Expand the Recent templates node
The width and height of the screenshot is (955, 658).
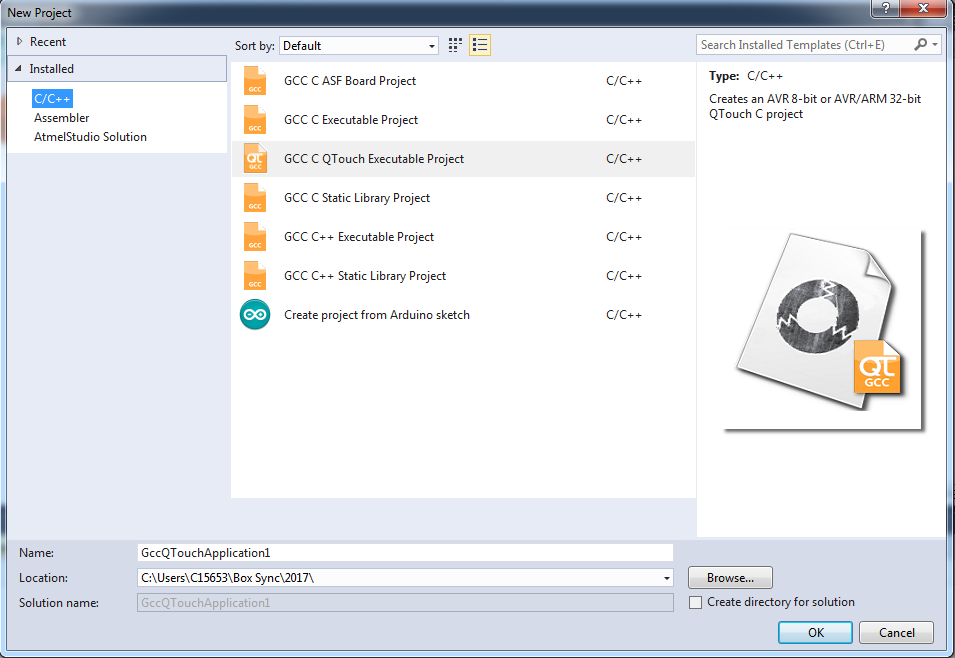(19, 42)
